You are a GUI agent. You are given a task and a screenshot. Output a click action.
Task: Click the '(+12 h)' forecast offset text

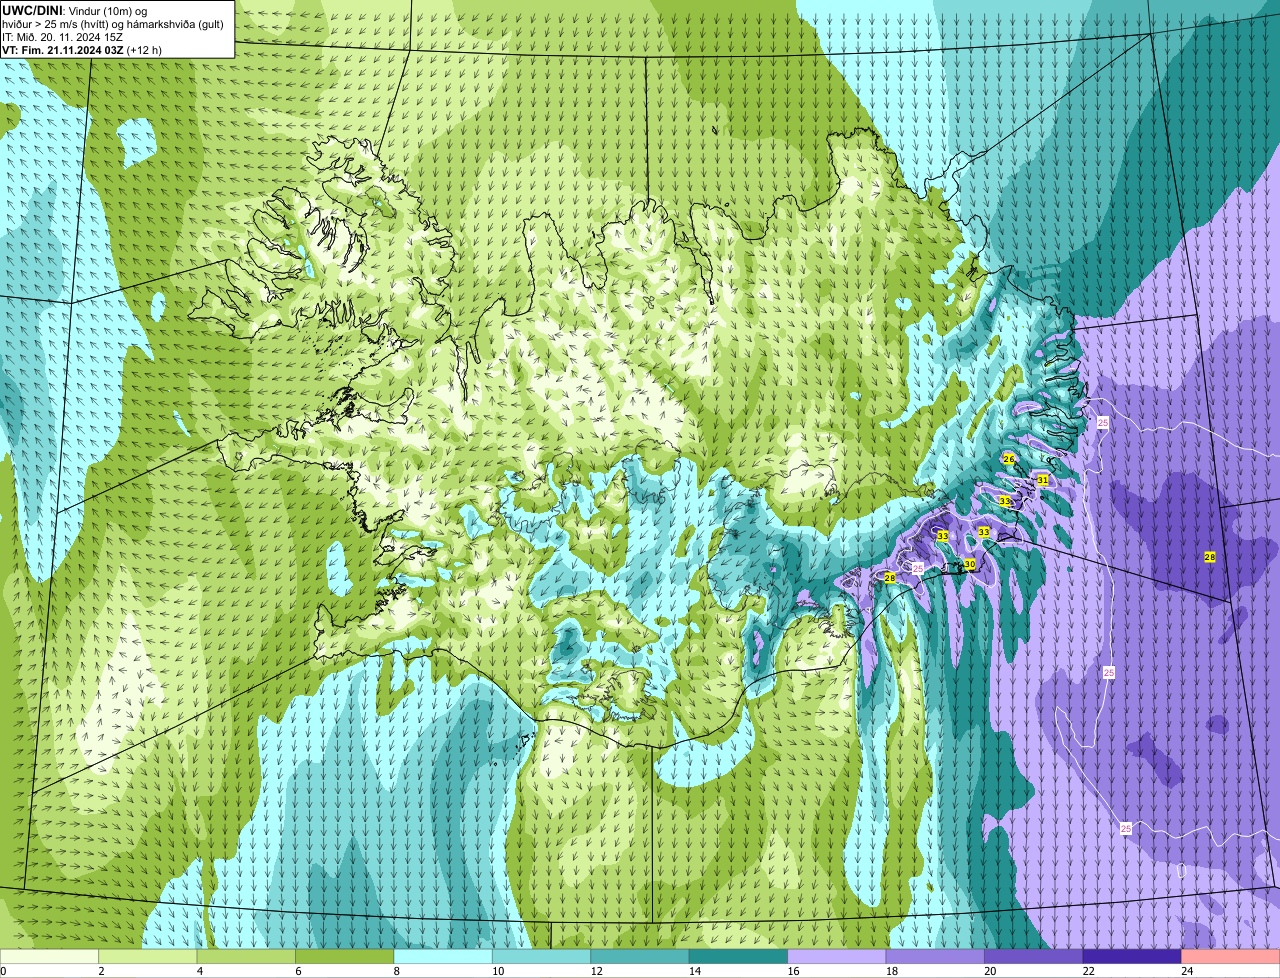point(145,49)
